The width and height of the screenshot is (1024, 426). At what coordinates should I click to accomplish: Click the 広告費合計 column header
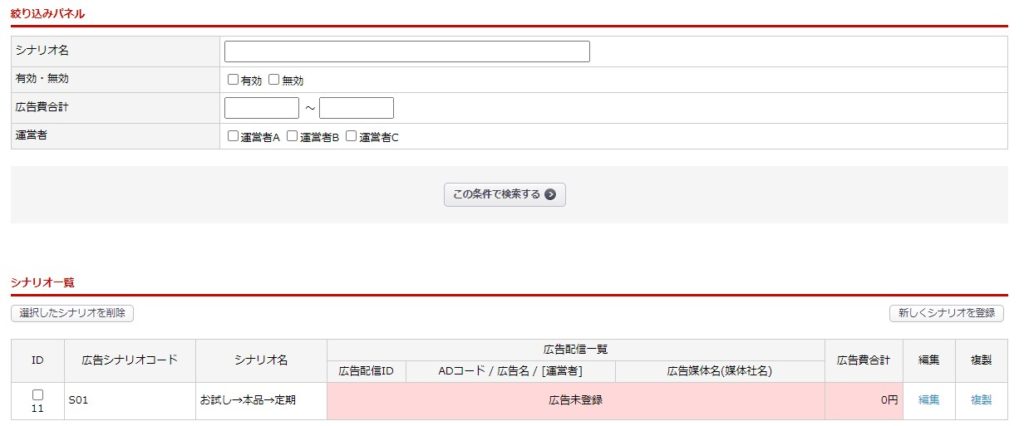(x=864, y=361)
